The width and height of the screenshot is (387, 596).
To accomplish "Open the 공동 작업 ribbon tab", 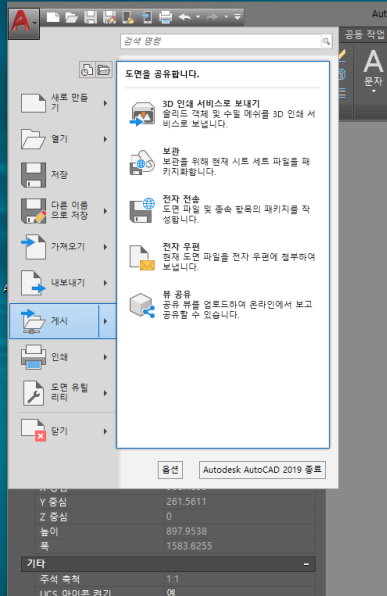I will pyautogui.click(x=364, y=35).
